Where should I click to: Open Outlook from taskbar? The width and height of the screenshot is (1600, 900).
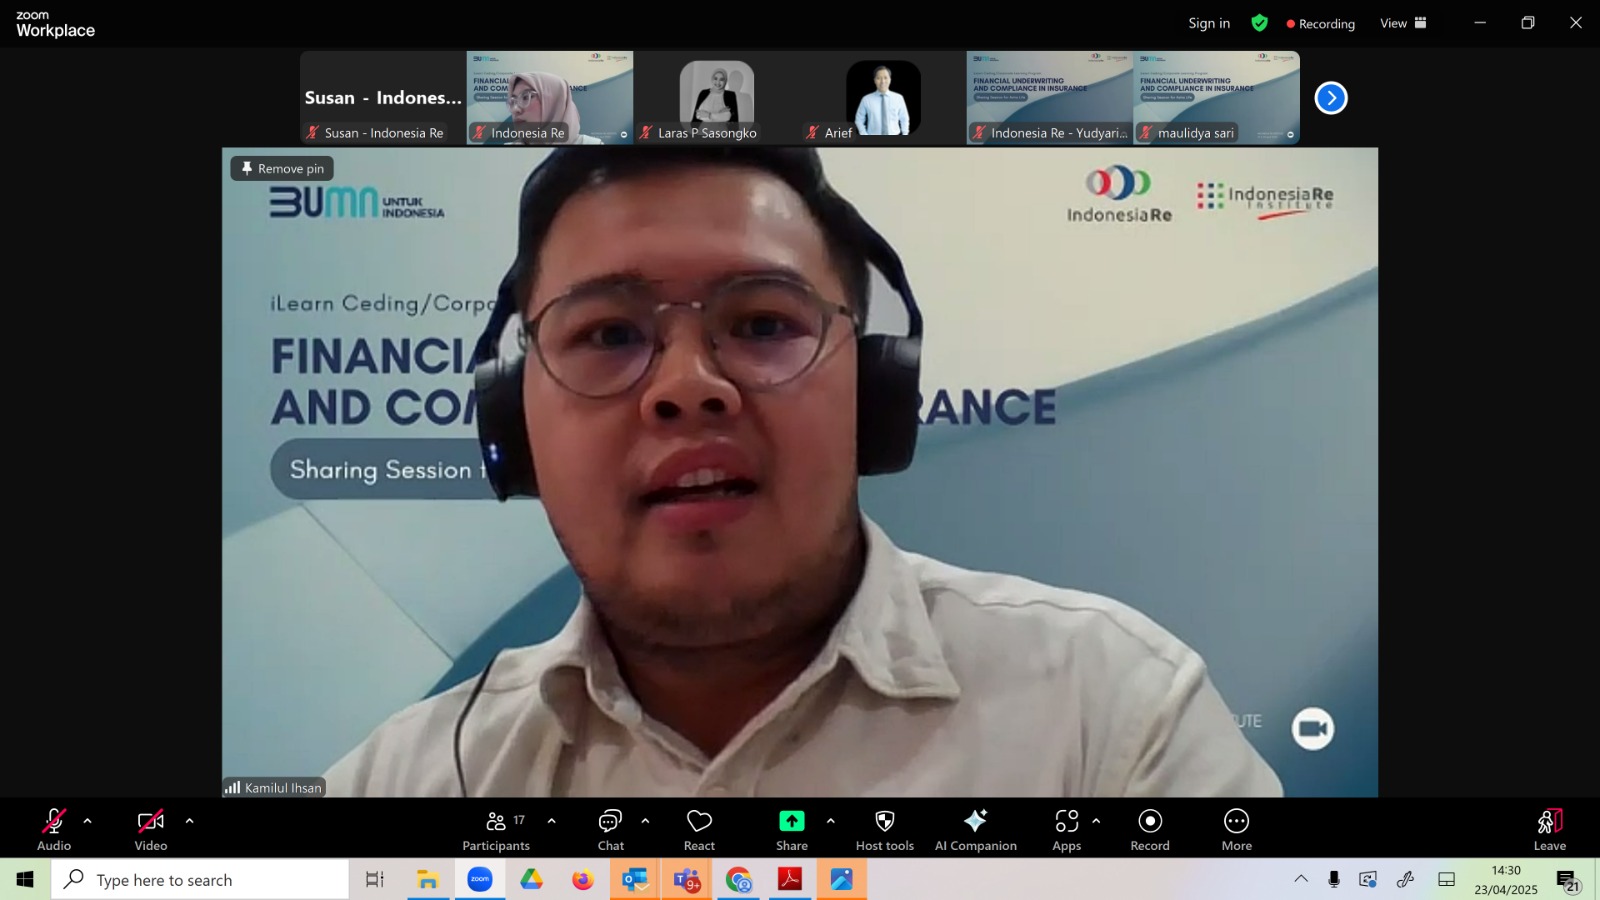(635, 880)
